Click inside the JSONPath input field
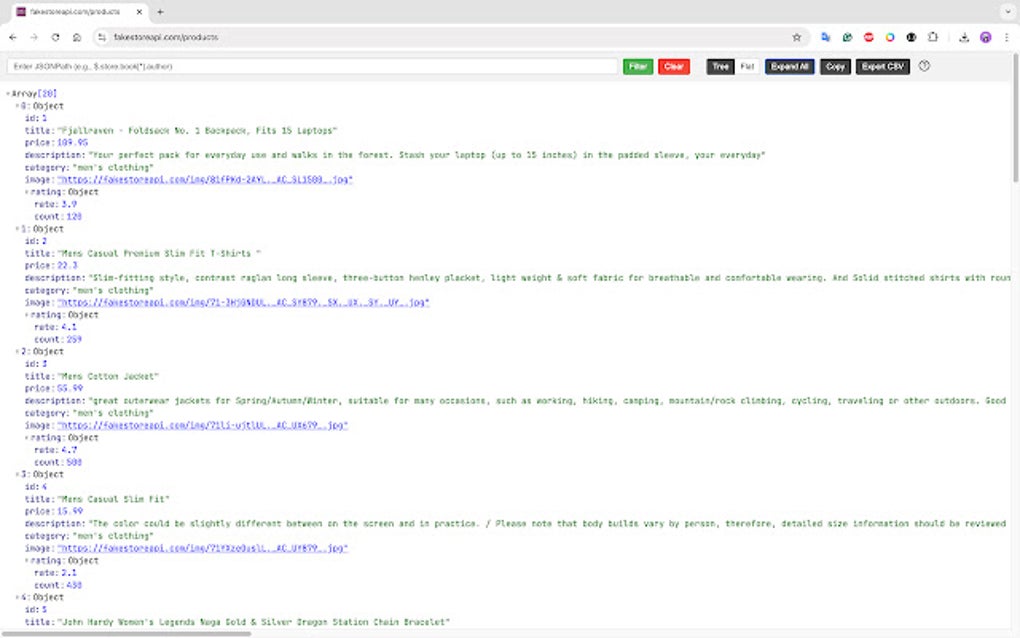The width and height of the screenshot is (1020, 638). click(x=300, y=66)
